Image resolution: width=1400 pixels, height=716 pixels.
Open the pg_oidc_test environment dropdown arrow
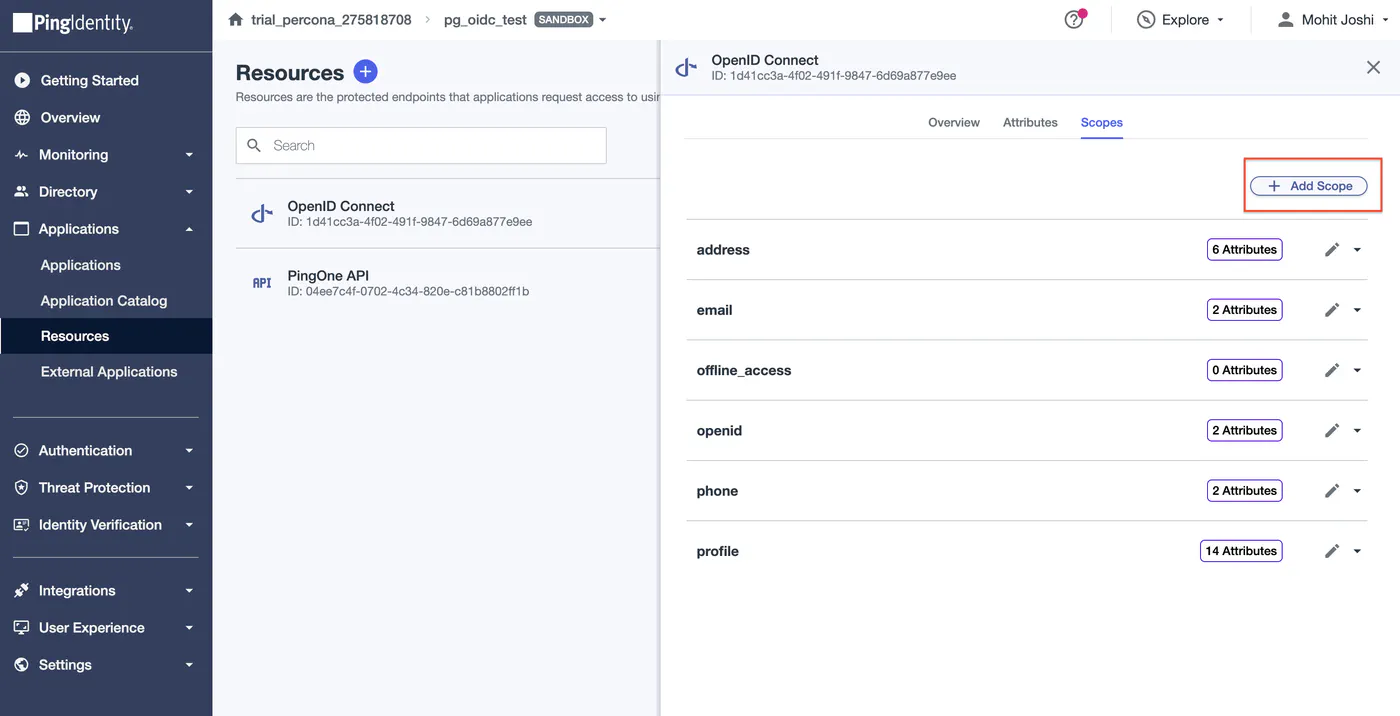[x=603, y=20]
